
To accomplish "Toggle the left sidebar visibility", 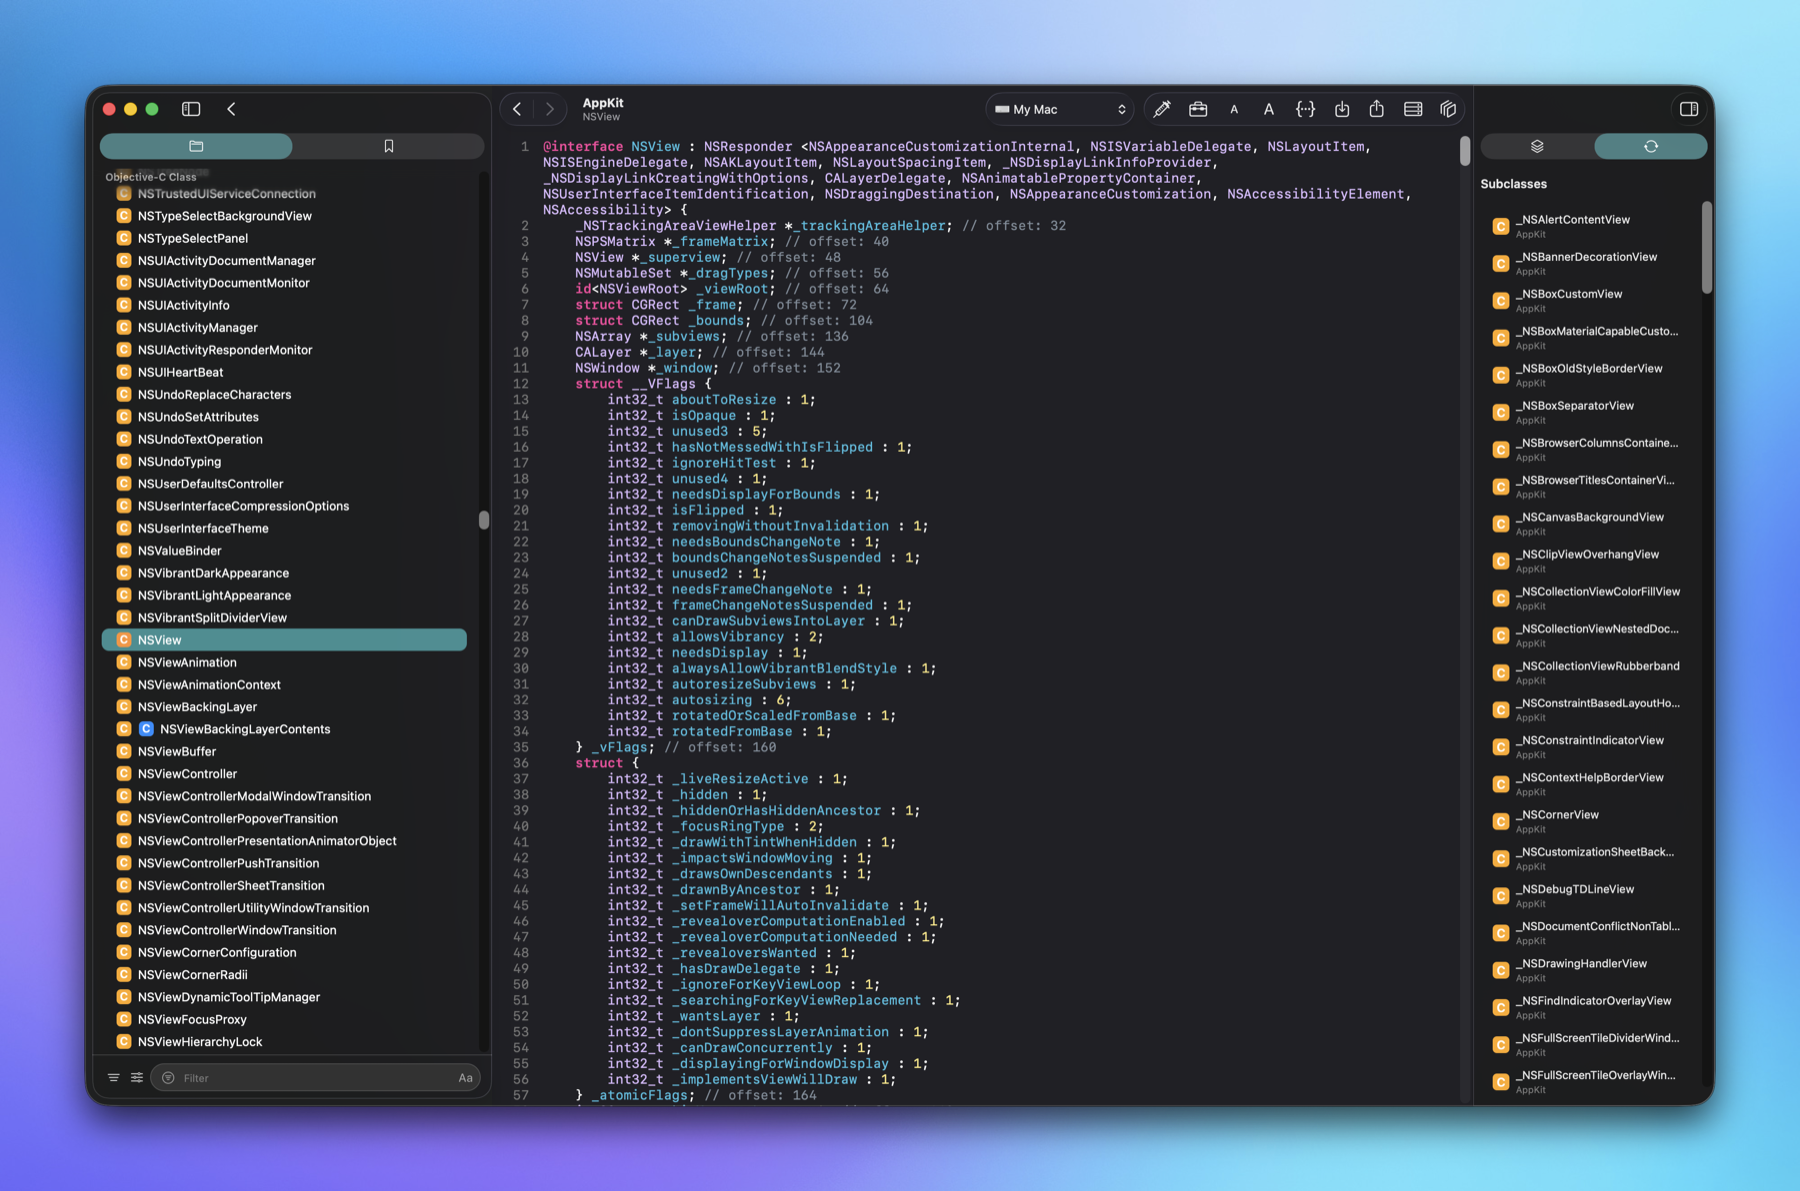I will click(191, 109).
